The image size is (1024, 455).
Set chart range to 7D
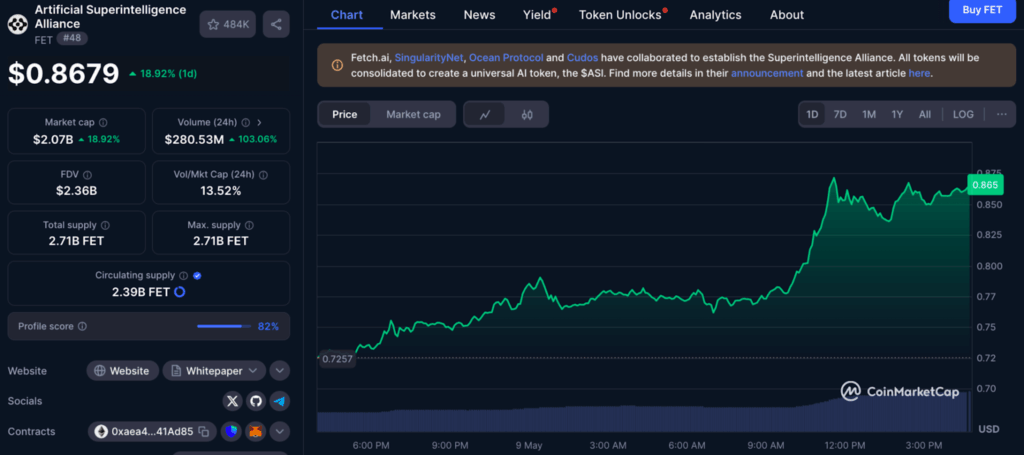840,114
